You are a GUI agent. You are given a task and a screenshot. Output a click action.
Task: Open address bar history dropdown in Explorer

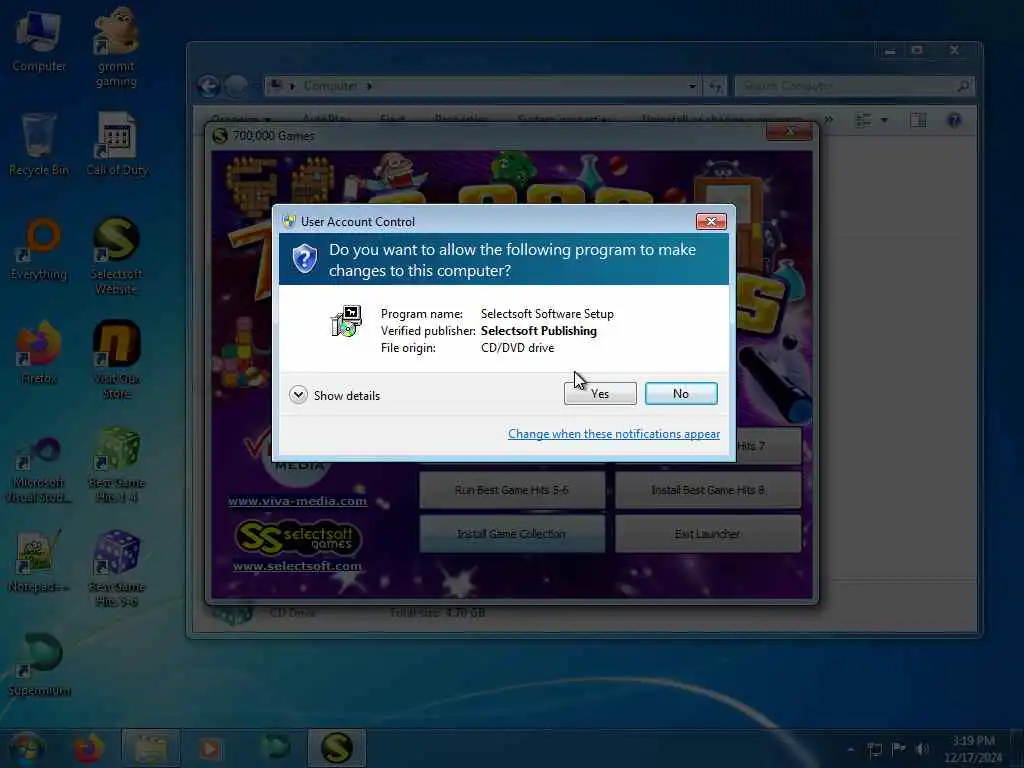point(692,86)
